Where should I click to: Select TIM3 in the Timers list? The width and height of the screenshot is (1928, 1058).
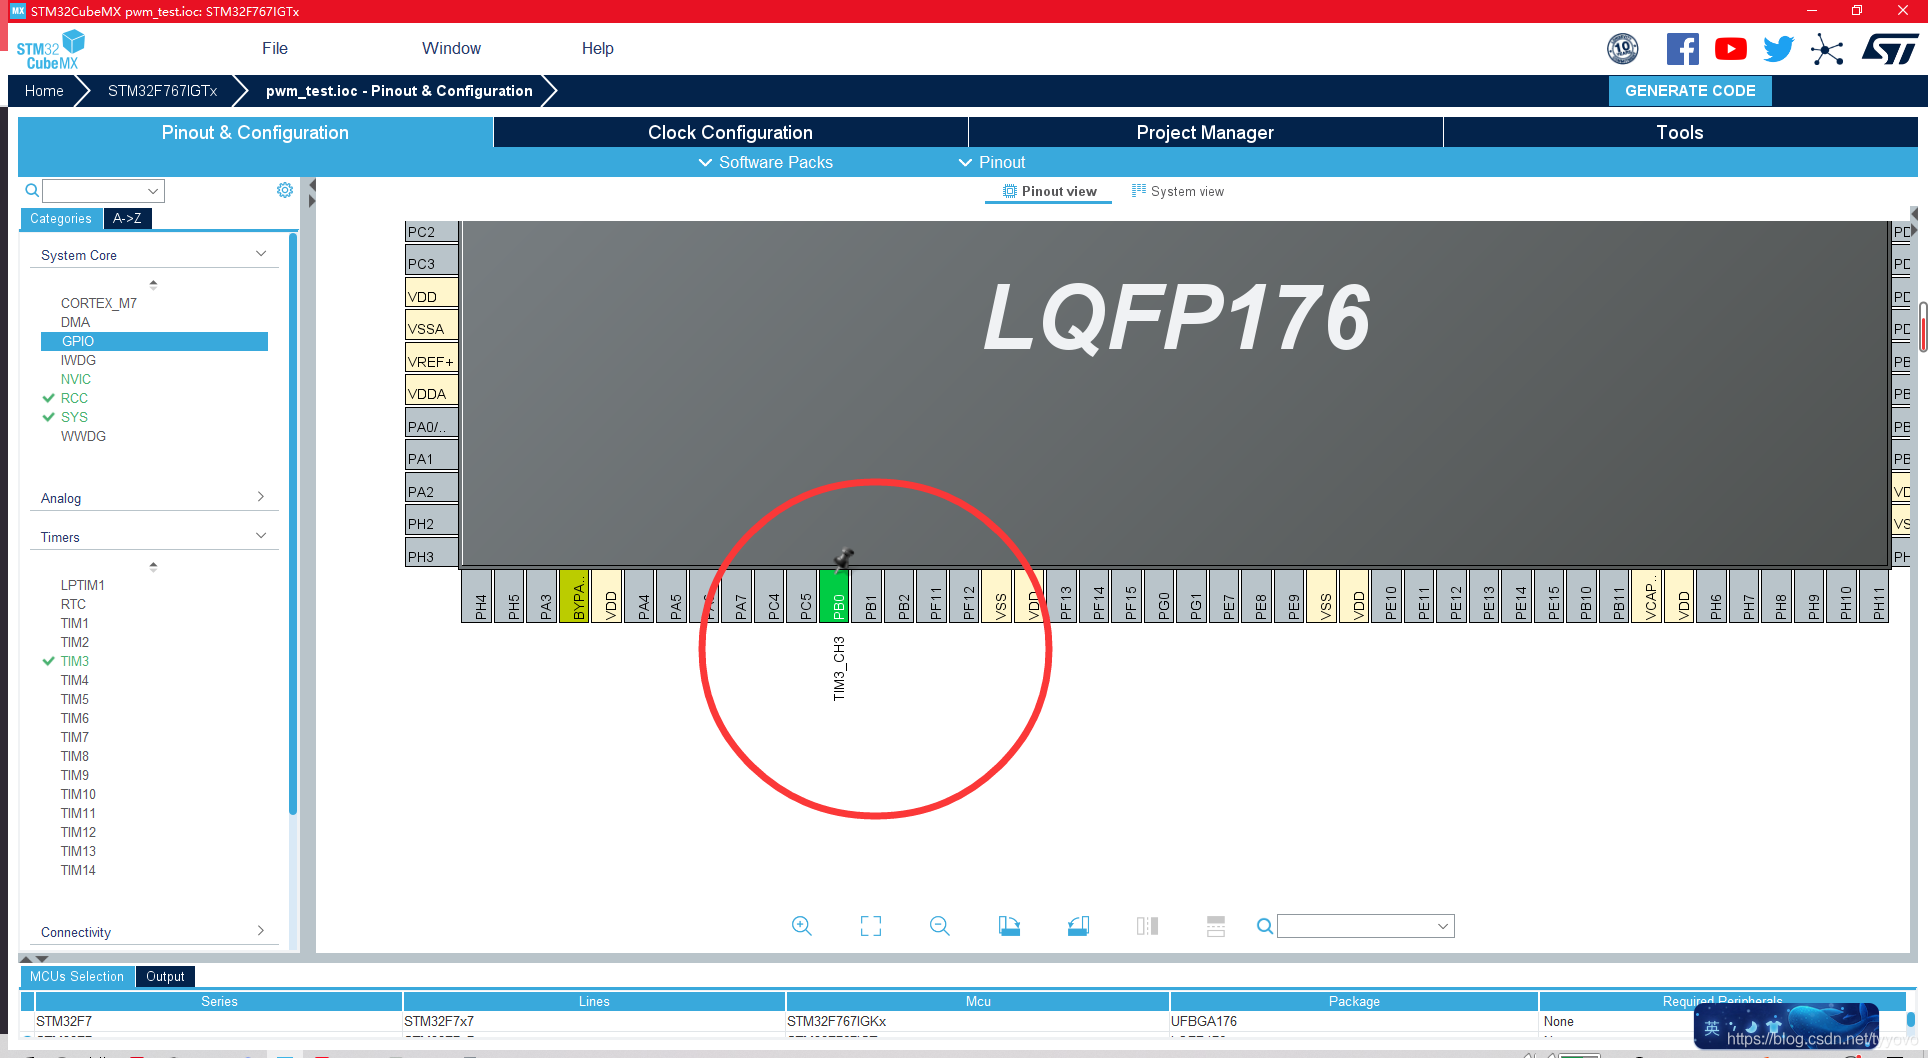coord(75,661)
